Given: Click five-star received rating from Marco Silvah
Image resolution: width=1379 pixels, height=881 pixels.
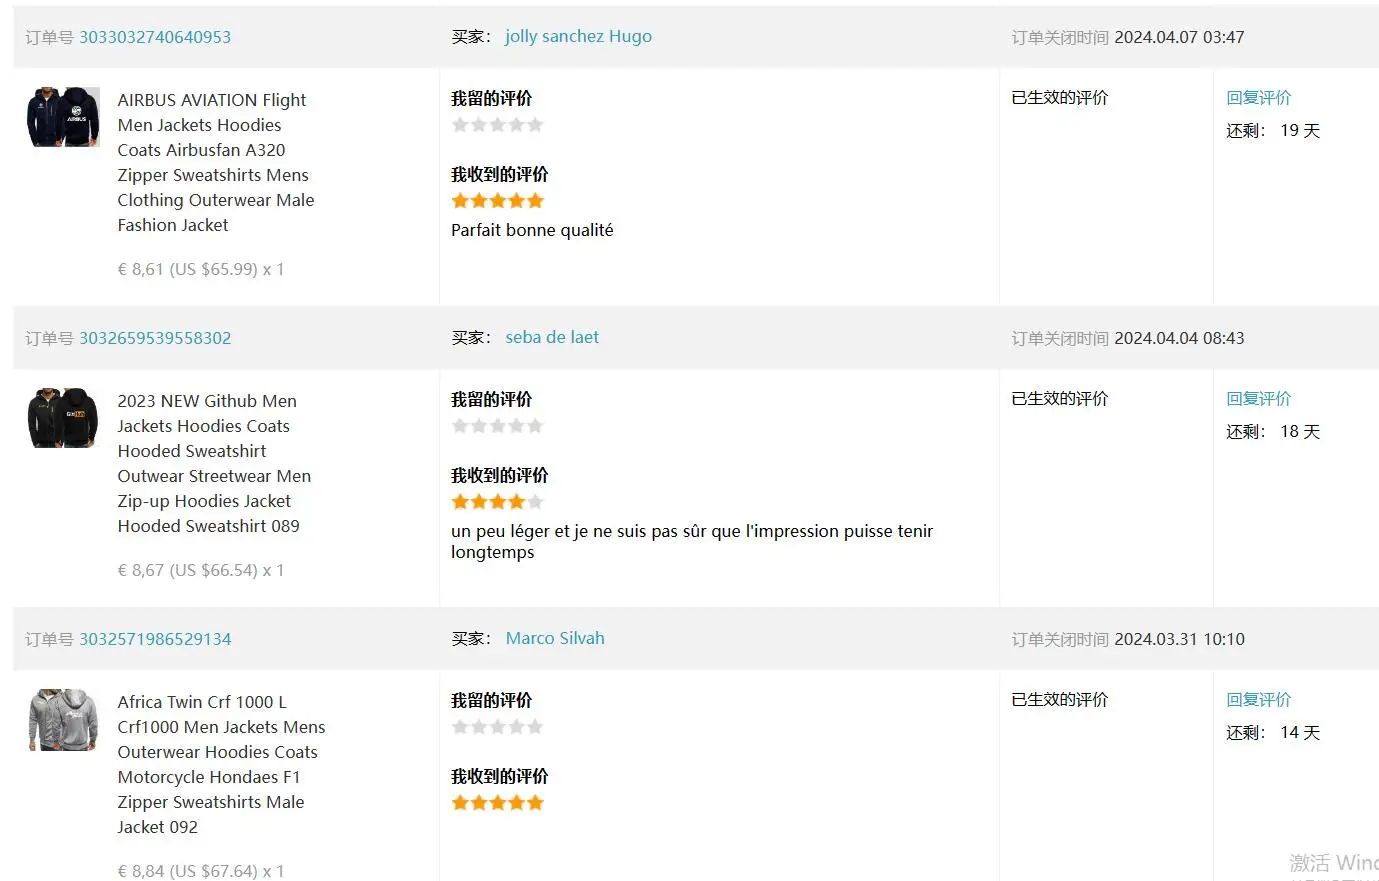Looking at the screenshot, I should (497, 803).
